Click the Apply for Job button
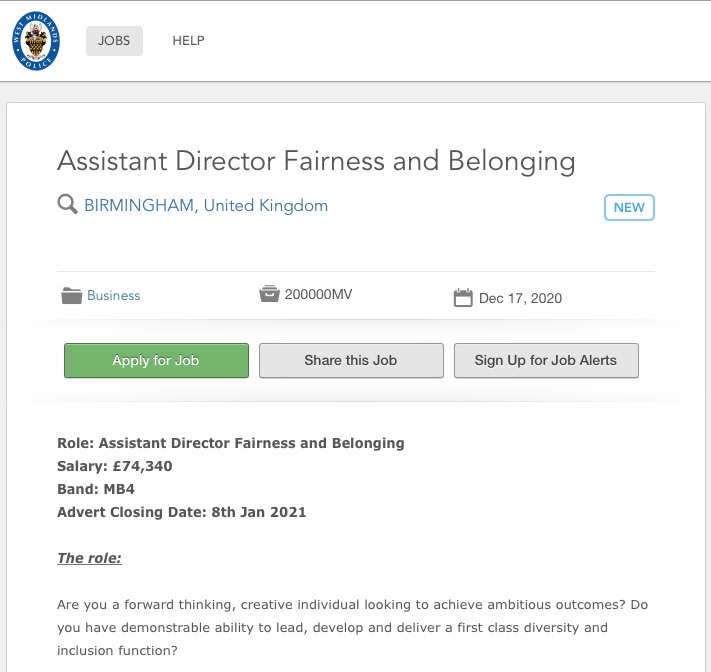This screenshot has height=672, width=711. (156, 360)
